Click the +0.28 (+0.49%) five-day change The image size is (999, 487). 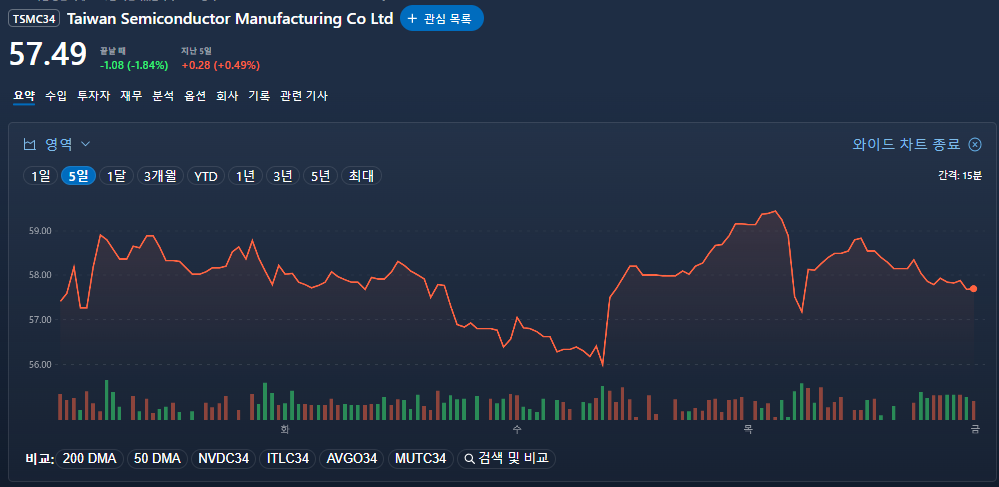tap(220, 65)
